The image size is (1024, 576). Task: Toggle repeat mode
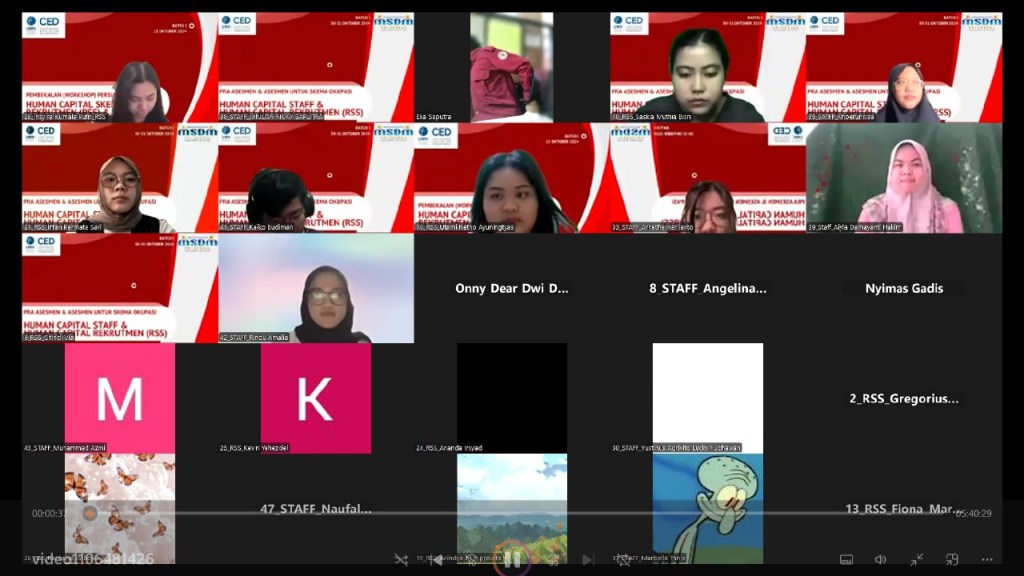coord(624,560)
